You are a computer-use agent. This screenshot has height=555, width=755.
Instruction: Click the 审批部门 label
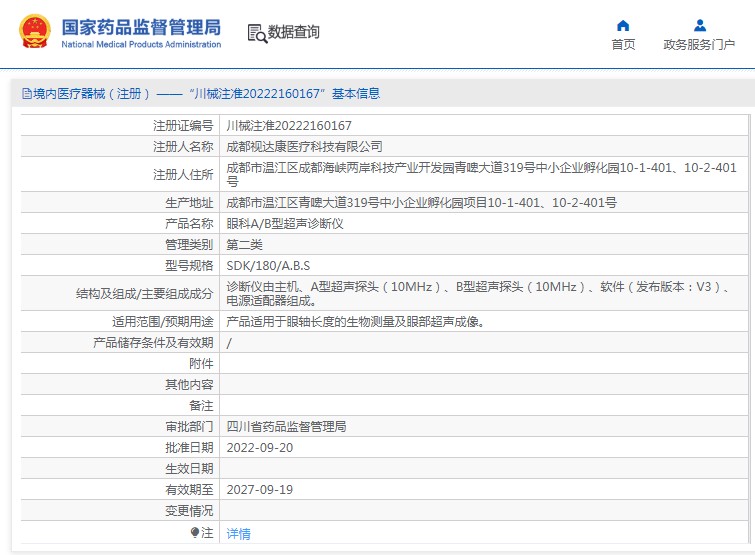(189, 426)
